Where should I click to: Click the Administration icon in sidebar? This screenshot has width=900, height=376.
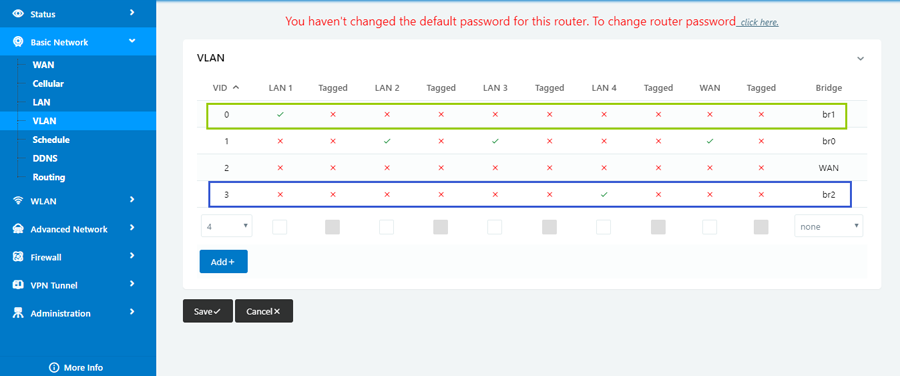(x=18, y=313)
